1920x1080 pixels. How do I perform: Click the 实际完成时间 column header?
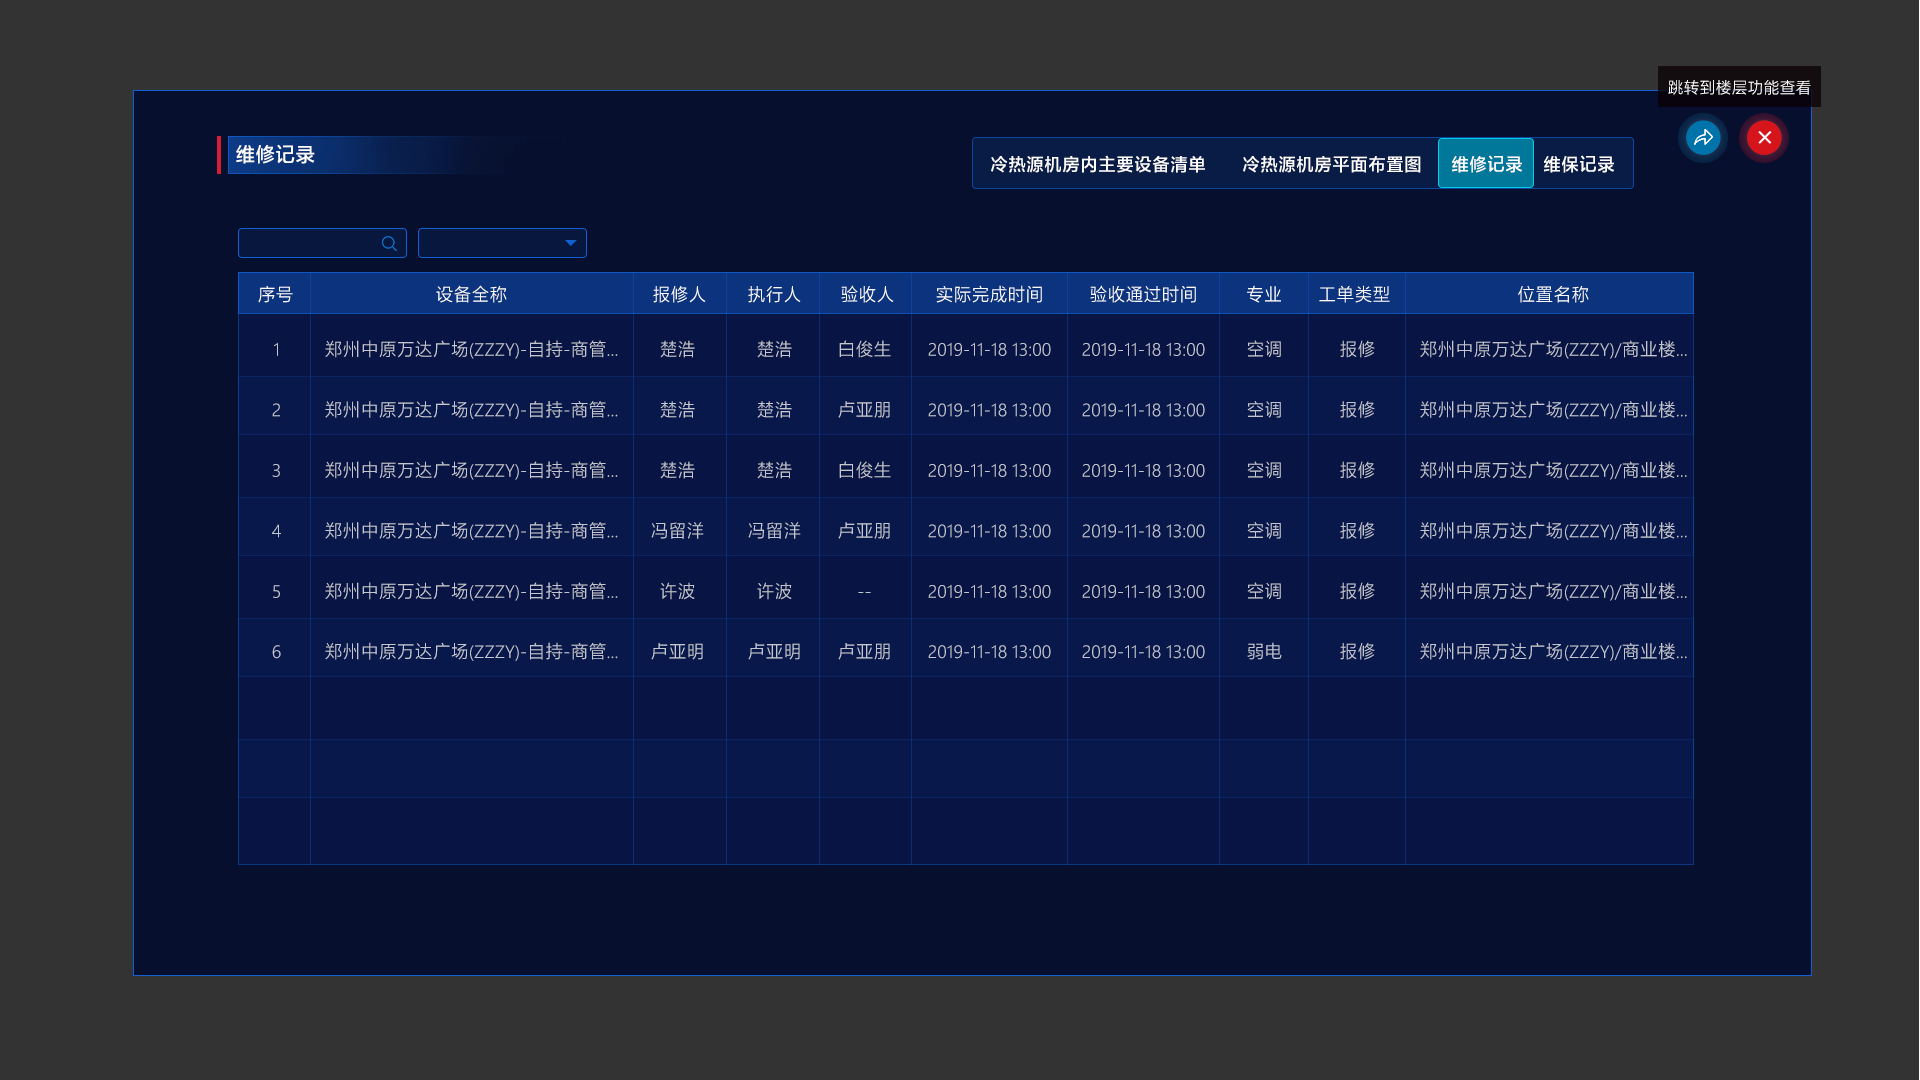tap(988, 295)
